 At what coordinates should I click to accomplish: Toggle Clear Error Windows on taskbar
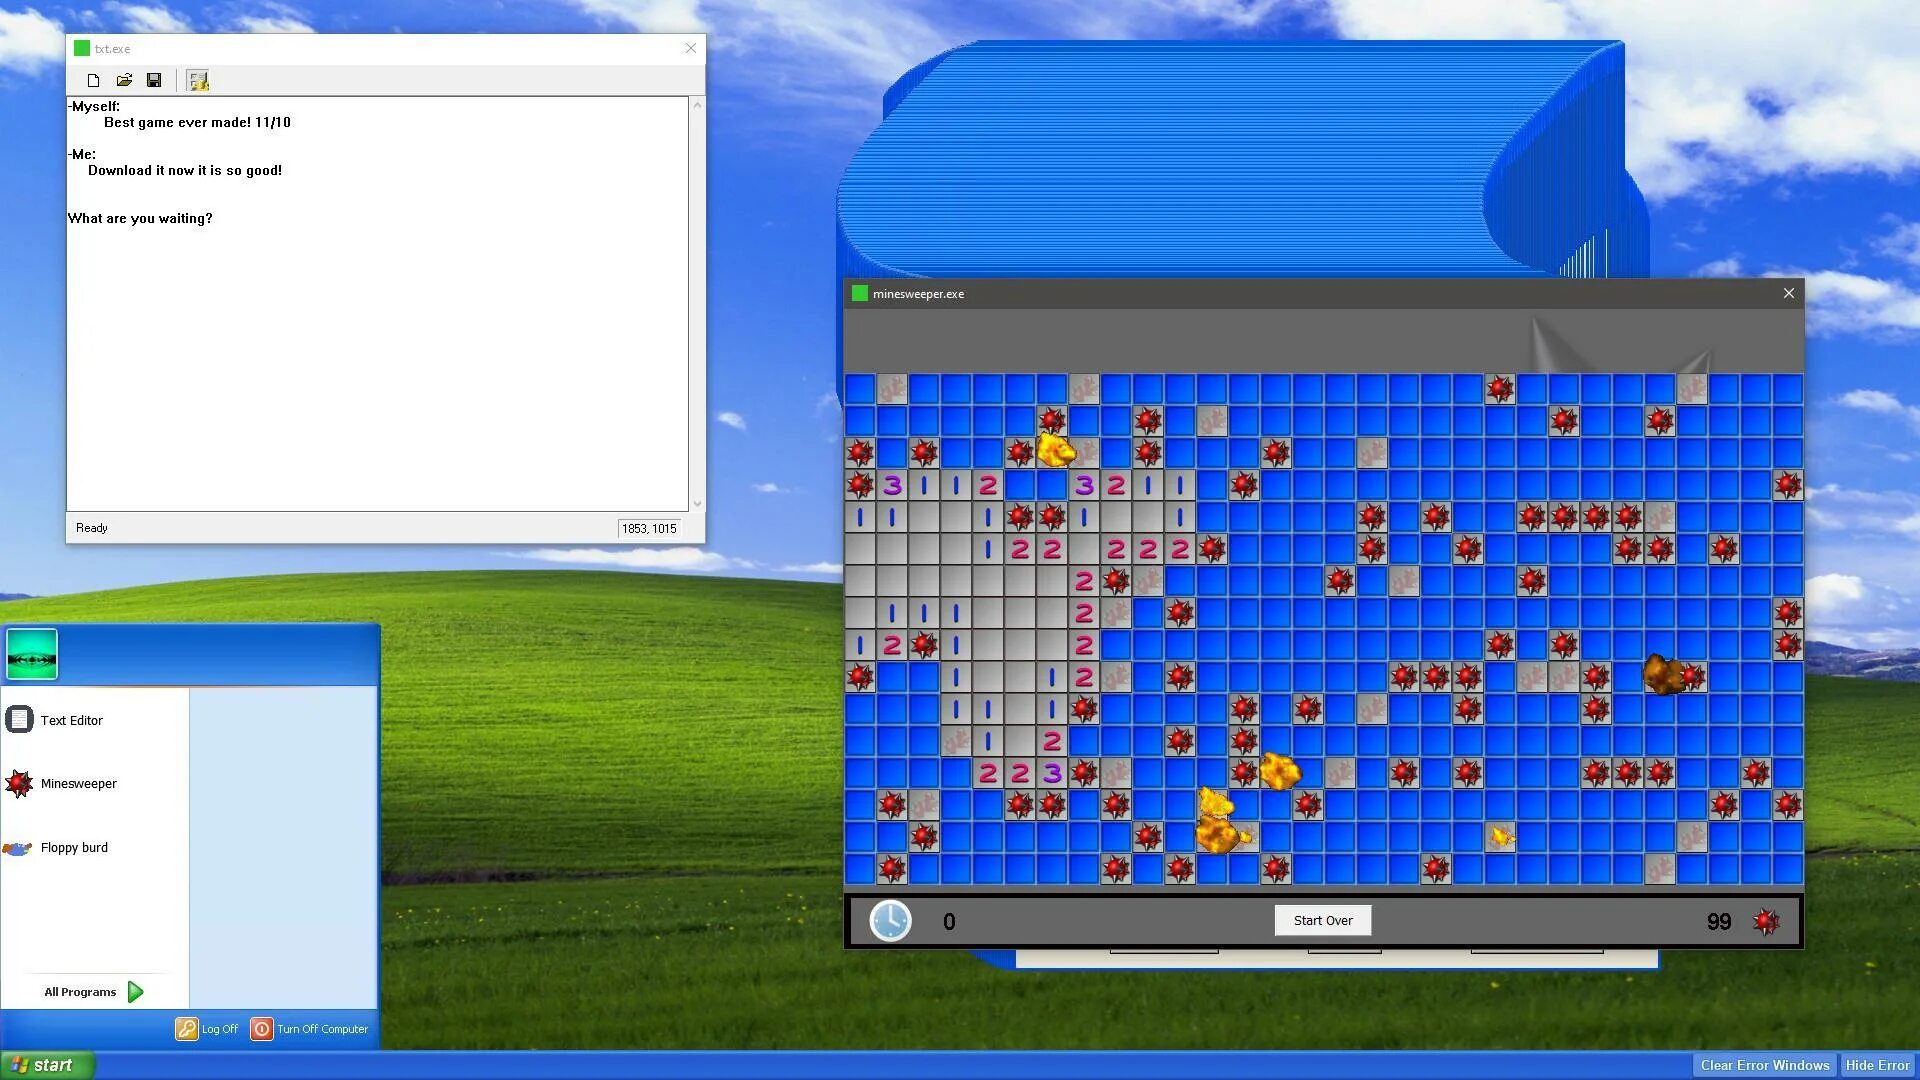point(1763,1064)
